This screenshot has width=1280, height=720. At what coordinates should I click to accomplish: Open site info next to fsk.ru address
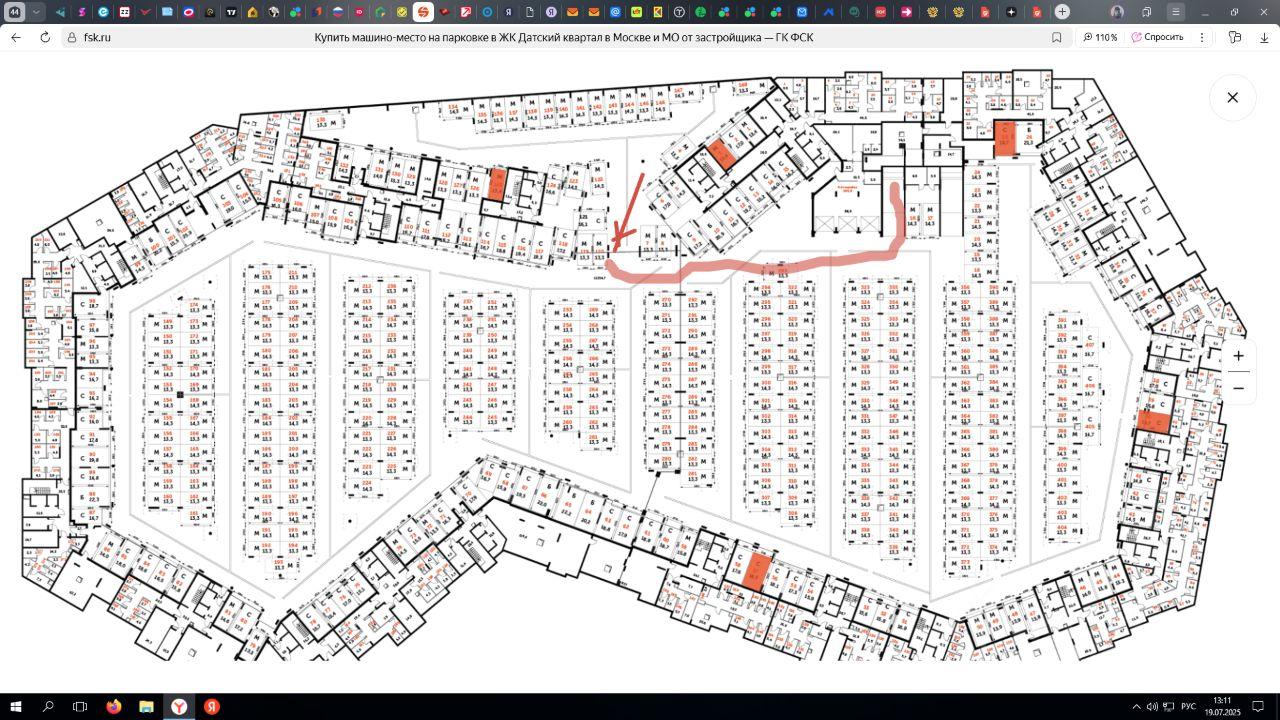point(72,37)
